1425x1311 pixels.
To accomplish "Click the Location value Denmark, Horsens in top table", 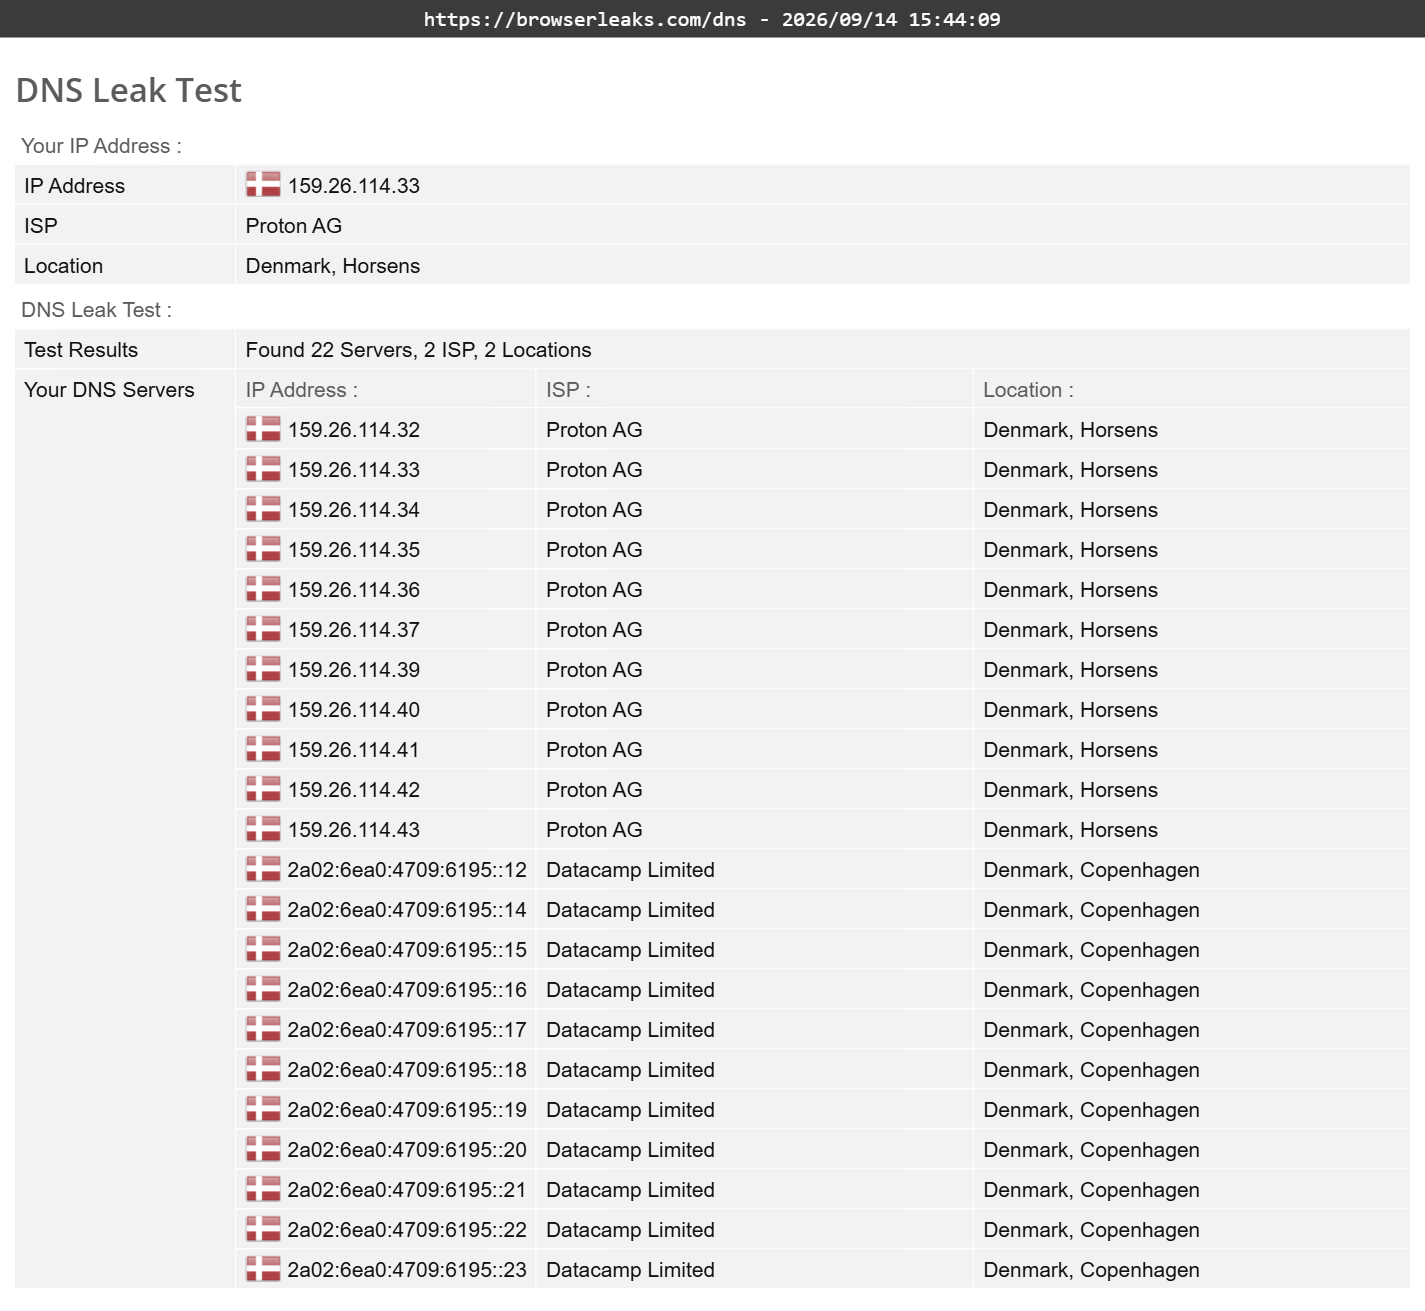I will [333, 266].
